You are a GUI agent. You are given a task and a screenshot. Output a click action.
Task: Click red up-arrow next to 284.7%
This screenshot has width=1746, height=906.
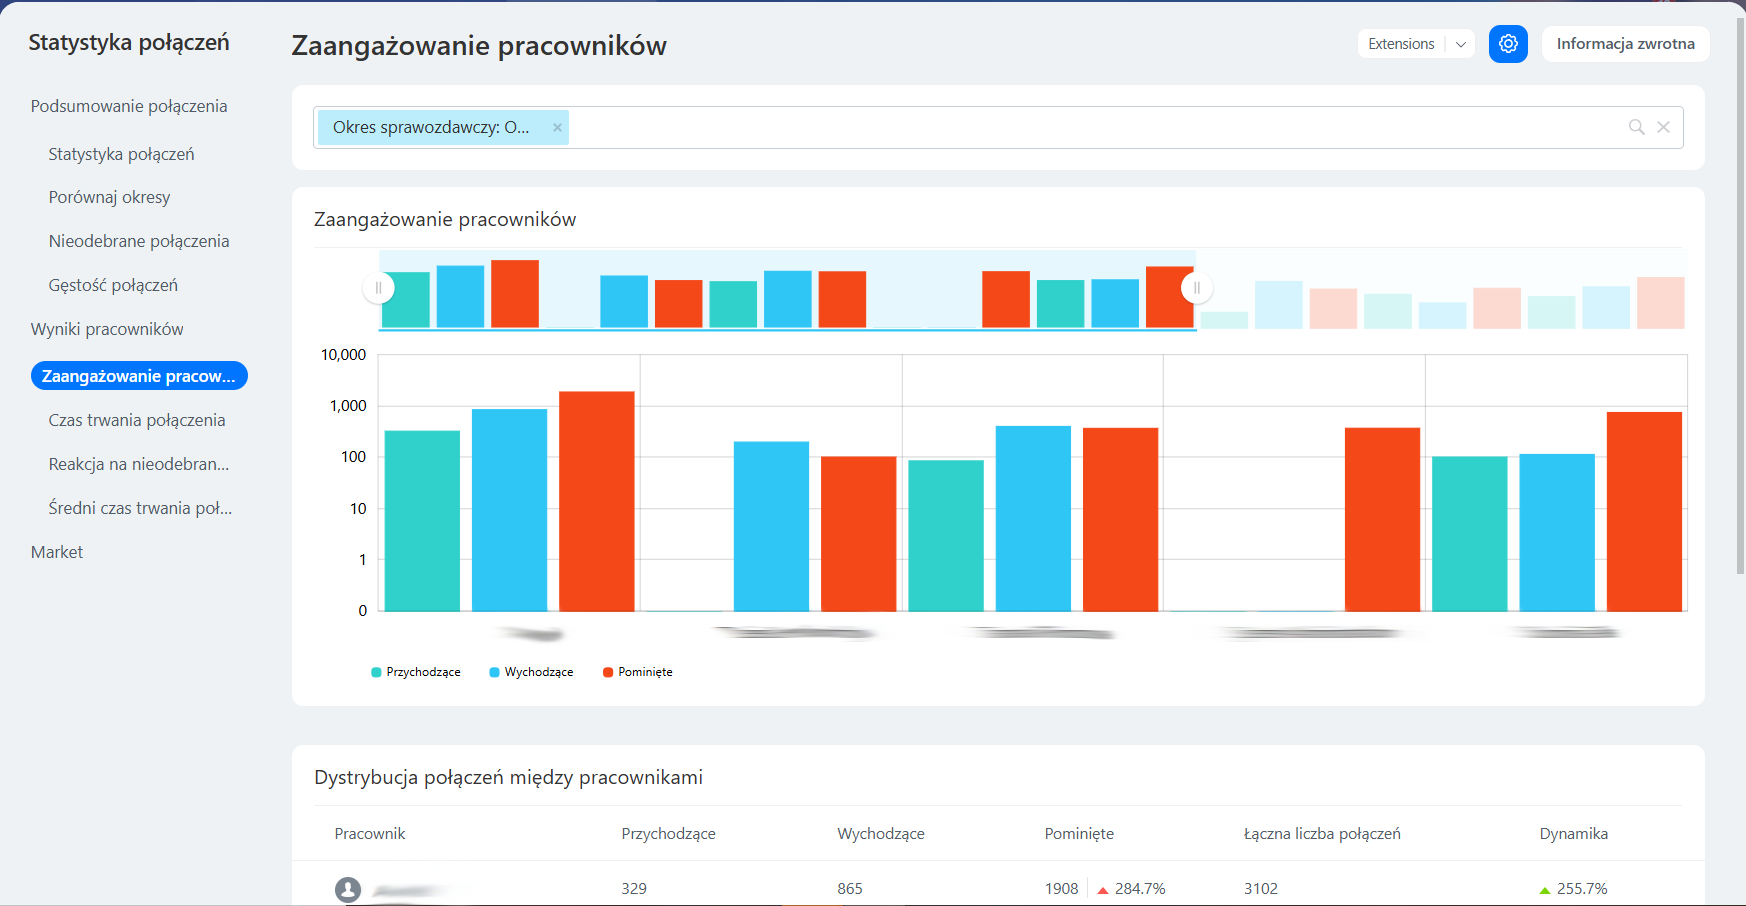(1102, 890)
